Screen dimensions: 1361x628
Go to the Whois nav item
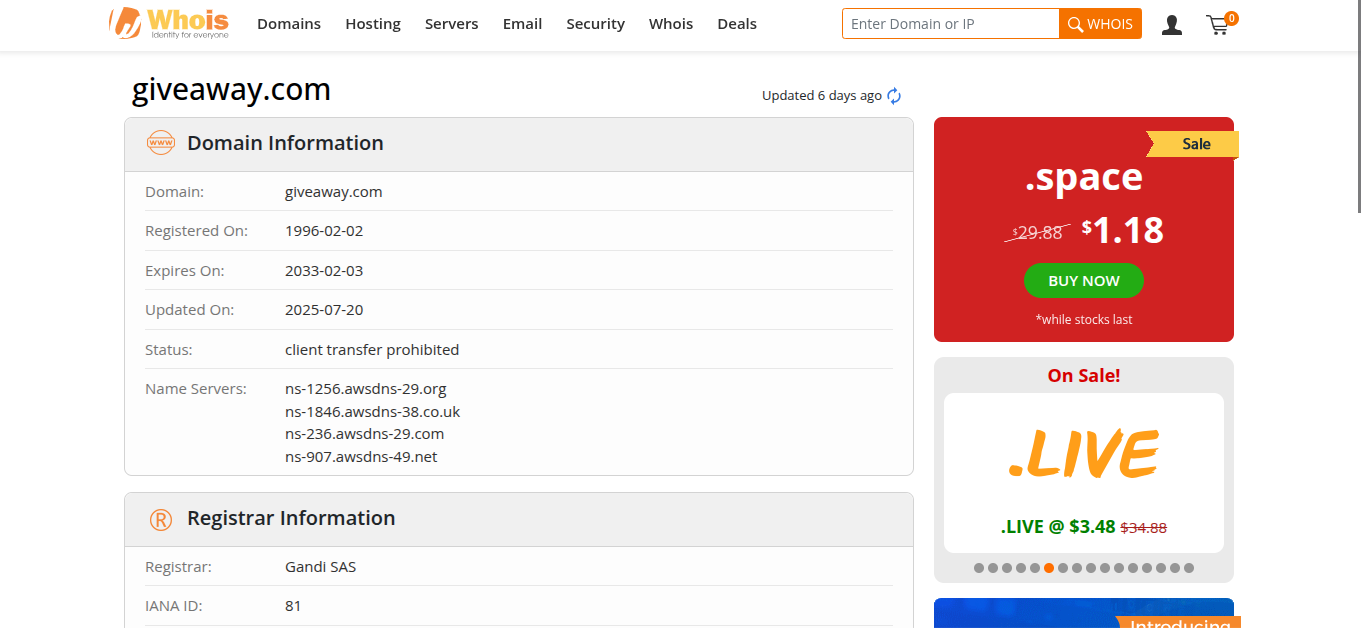pos(670,24)
